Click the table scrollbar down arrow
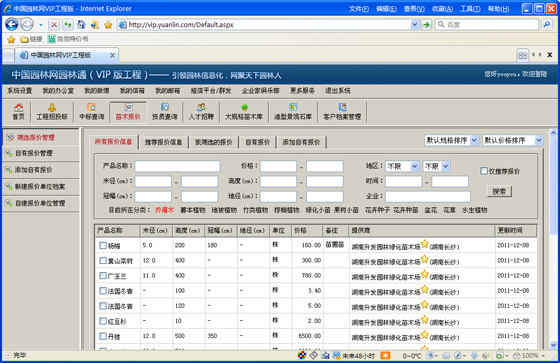The image size is (560, 363). (553, 345)
